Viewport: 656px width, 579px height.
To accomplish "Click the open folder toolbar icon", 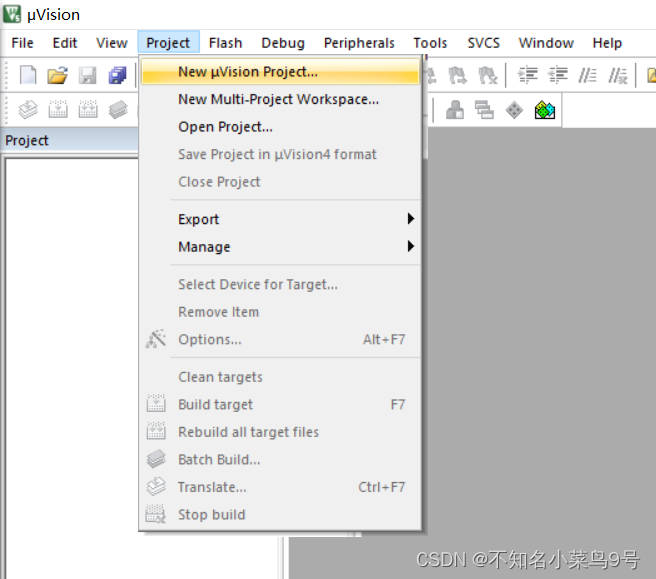I will pyautogui.click(x=57, y=75).
